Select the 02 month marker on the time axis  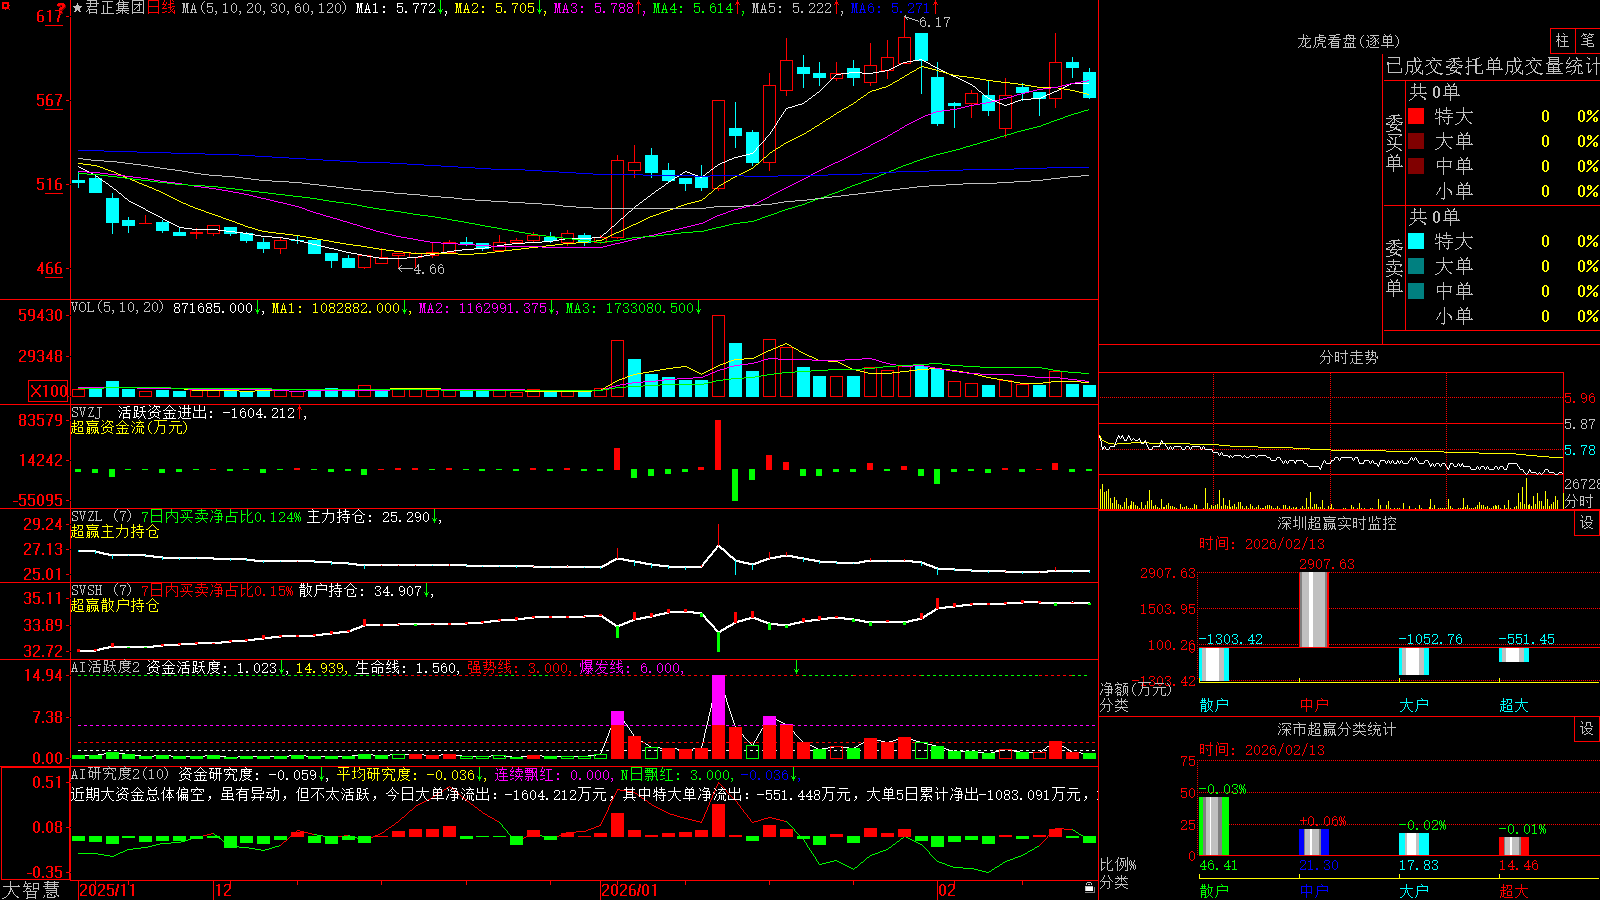click(x=946, y=890)
